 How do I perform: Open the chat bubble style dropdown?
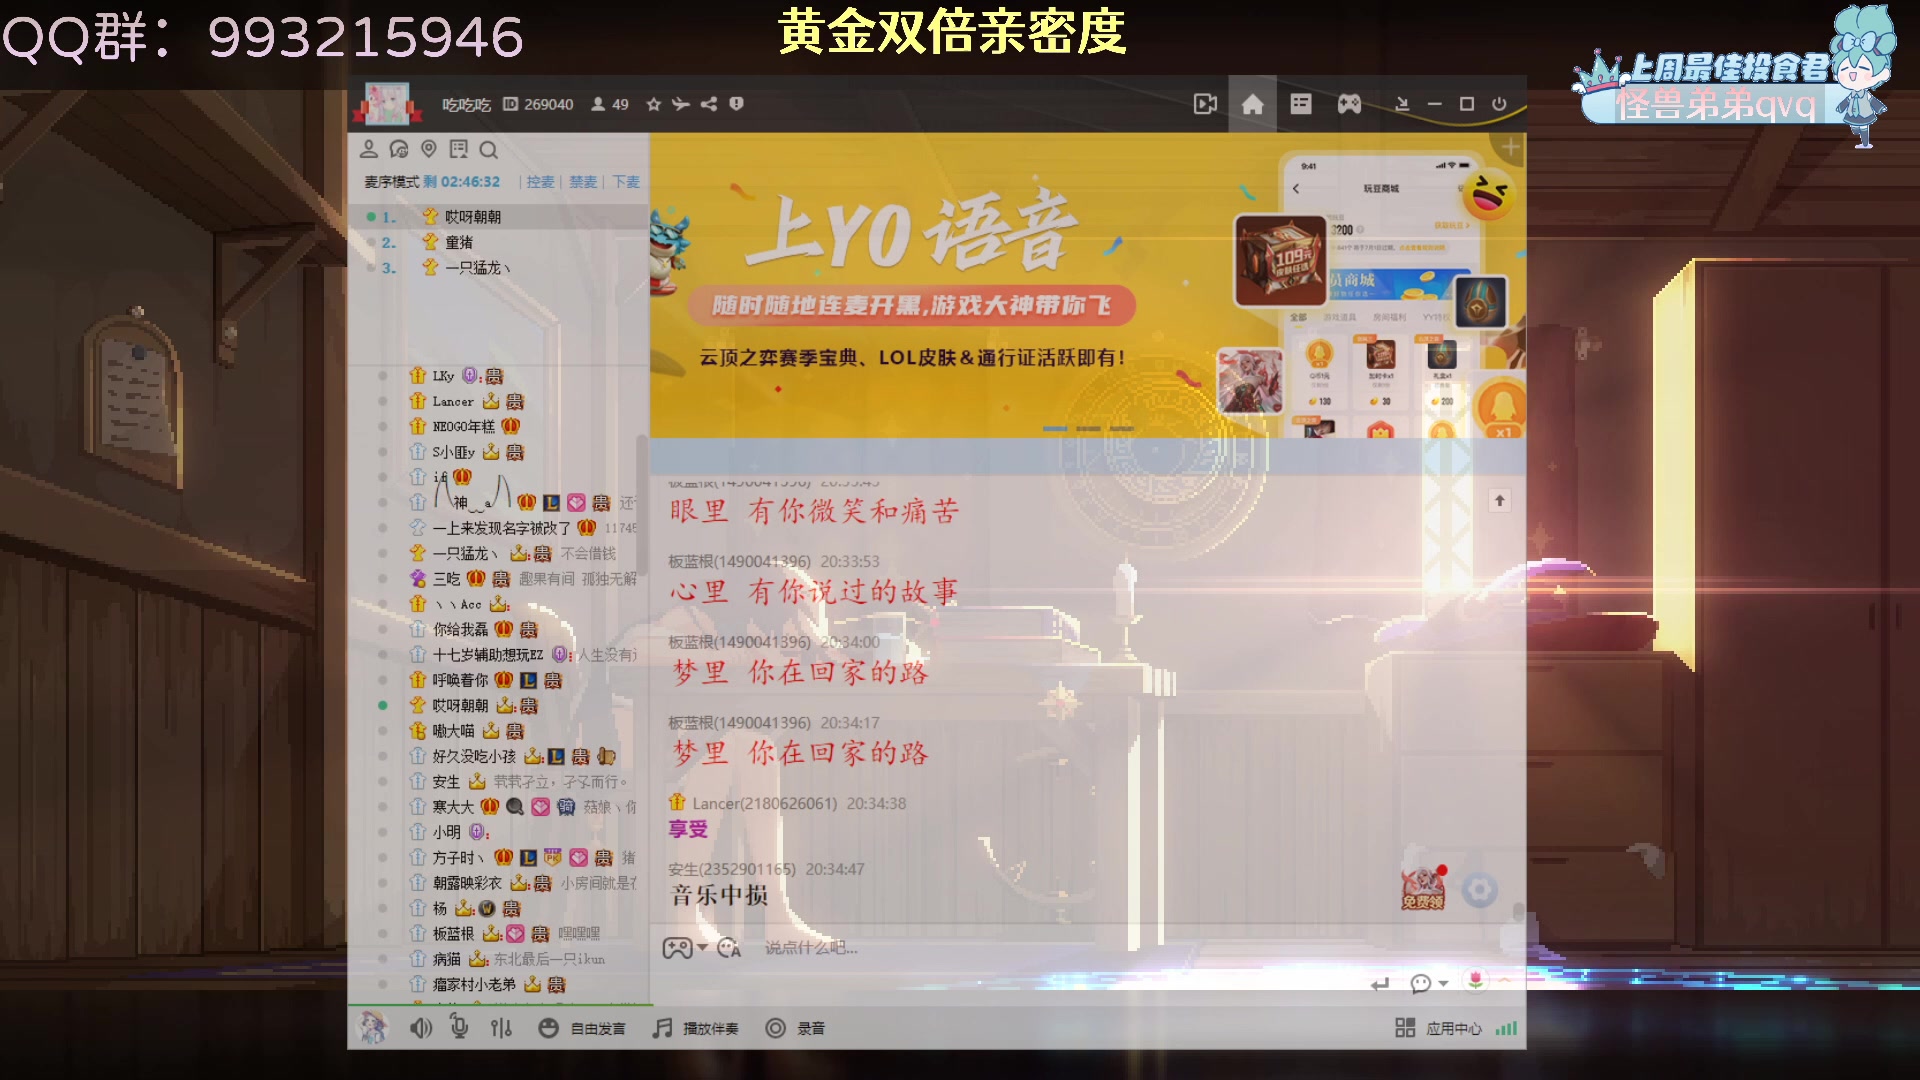pos(1429,984)
